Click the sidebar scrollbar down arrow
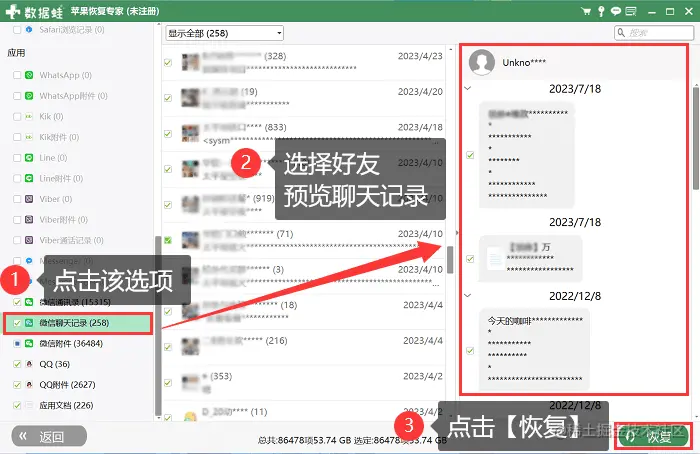This screenshot has width=700, height=454. (158, 417)
